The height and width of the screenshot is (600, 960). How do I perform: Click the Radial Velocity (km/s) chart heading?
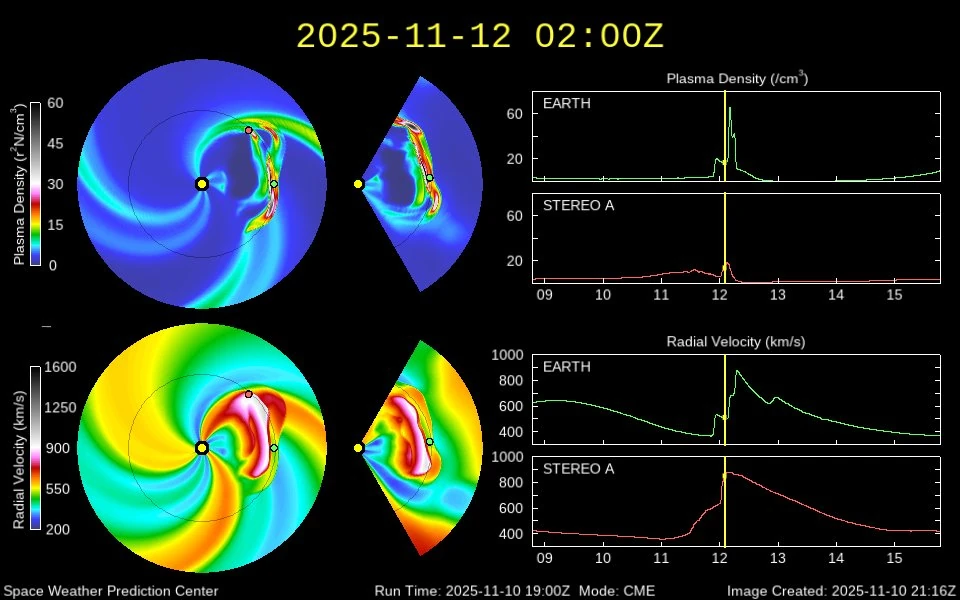pyautogui.click(x=736, y=342)
